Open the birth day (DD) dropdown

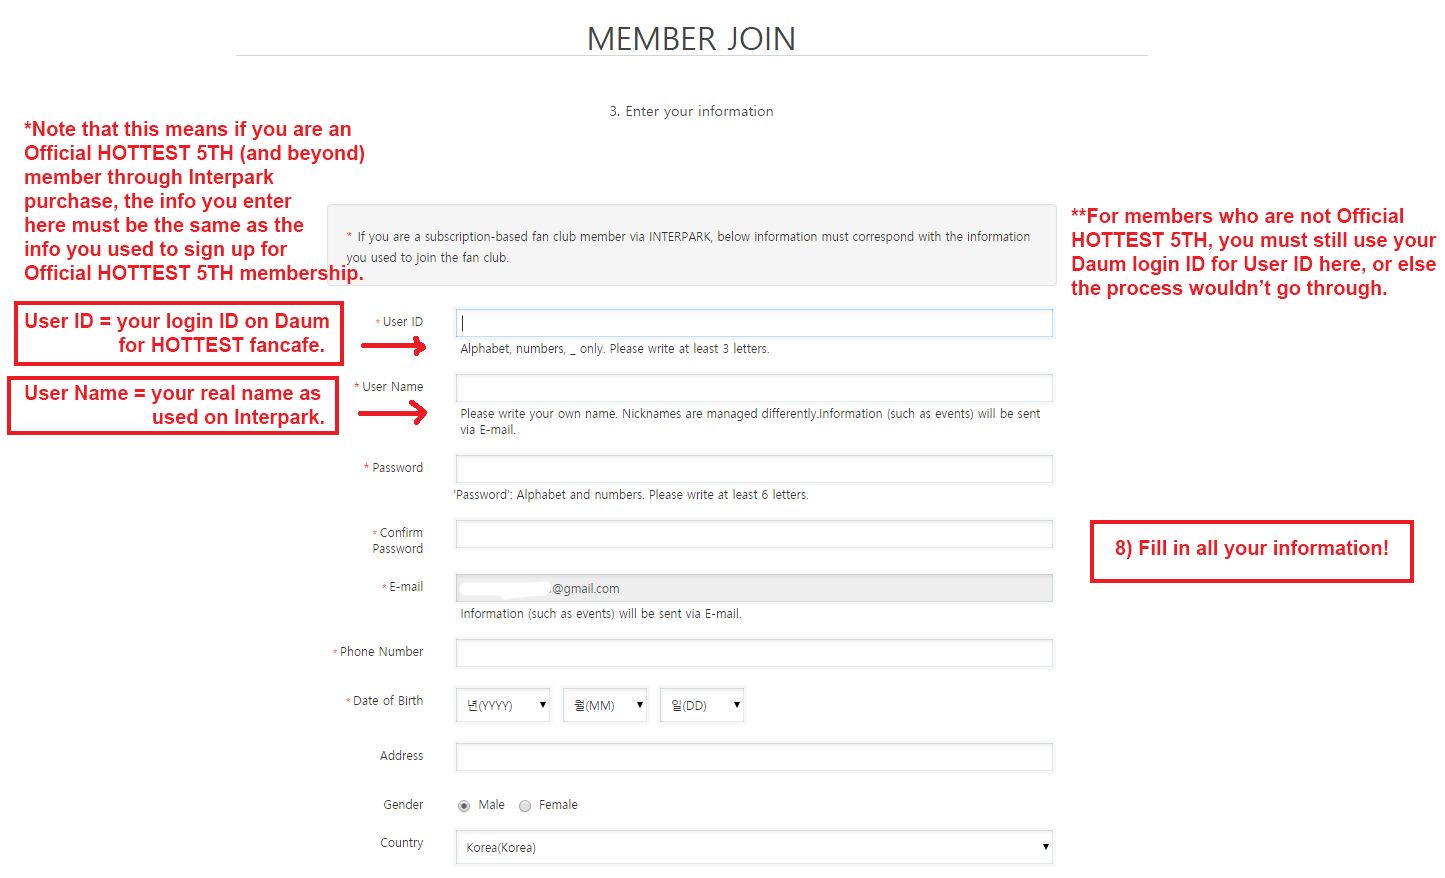(x=702, y=705)
